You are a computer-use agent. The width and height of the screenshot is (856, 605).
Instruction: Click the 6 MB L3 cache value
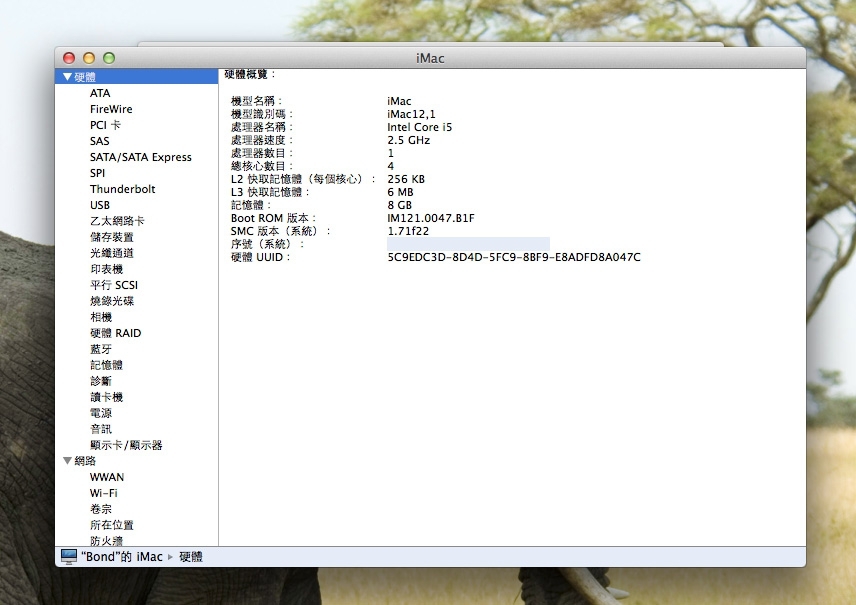(x=400, y=192)
